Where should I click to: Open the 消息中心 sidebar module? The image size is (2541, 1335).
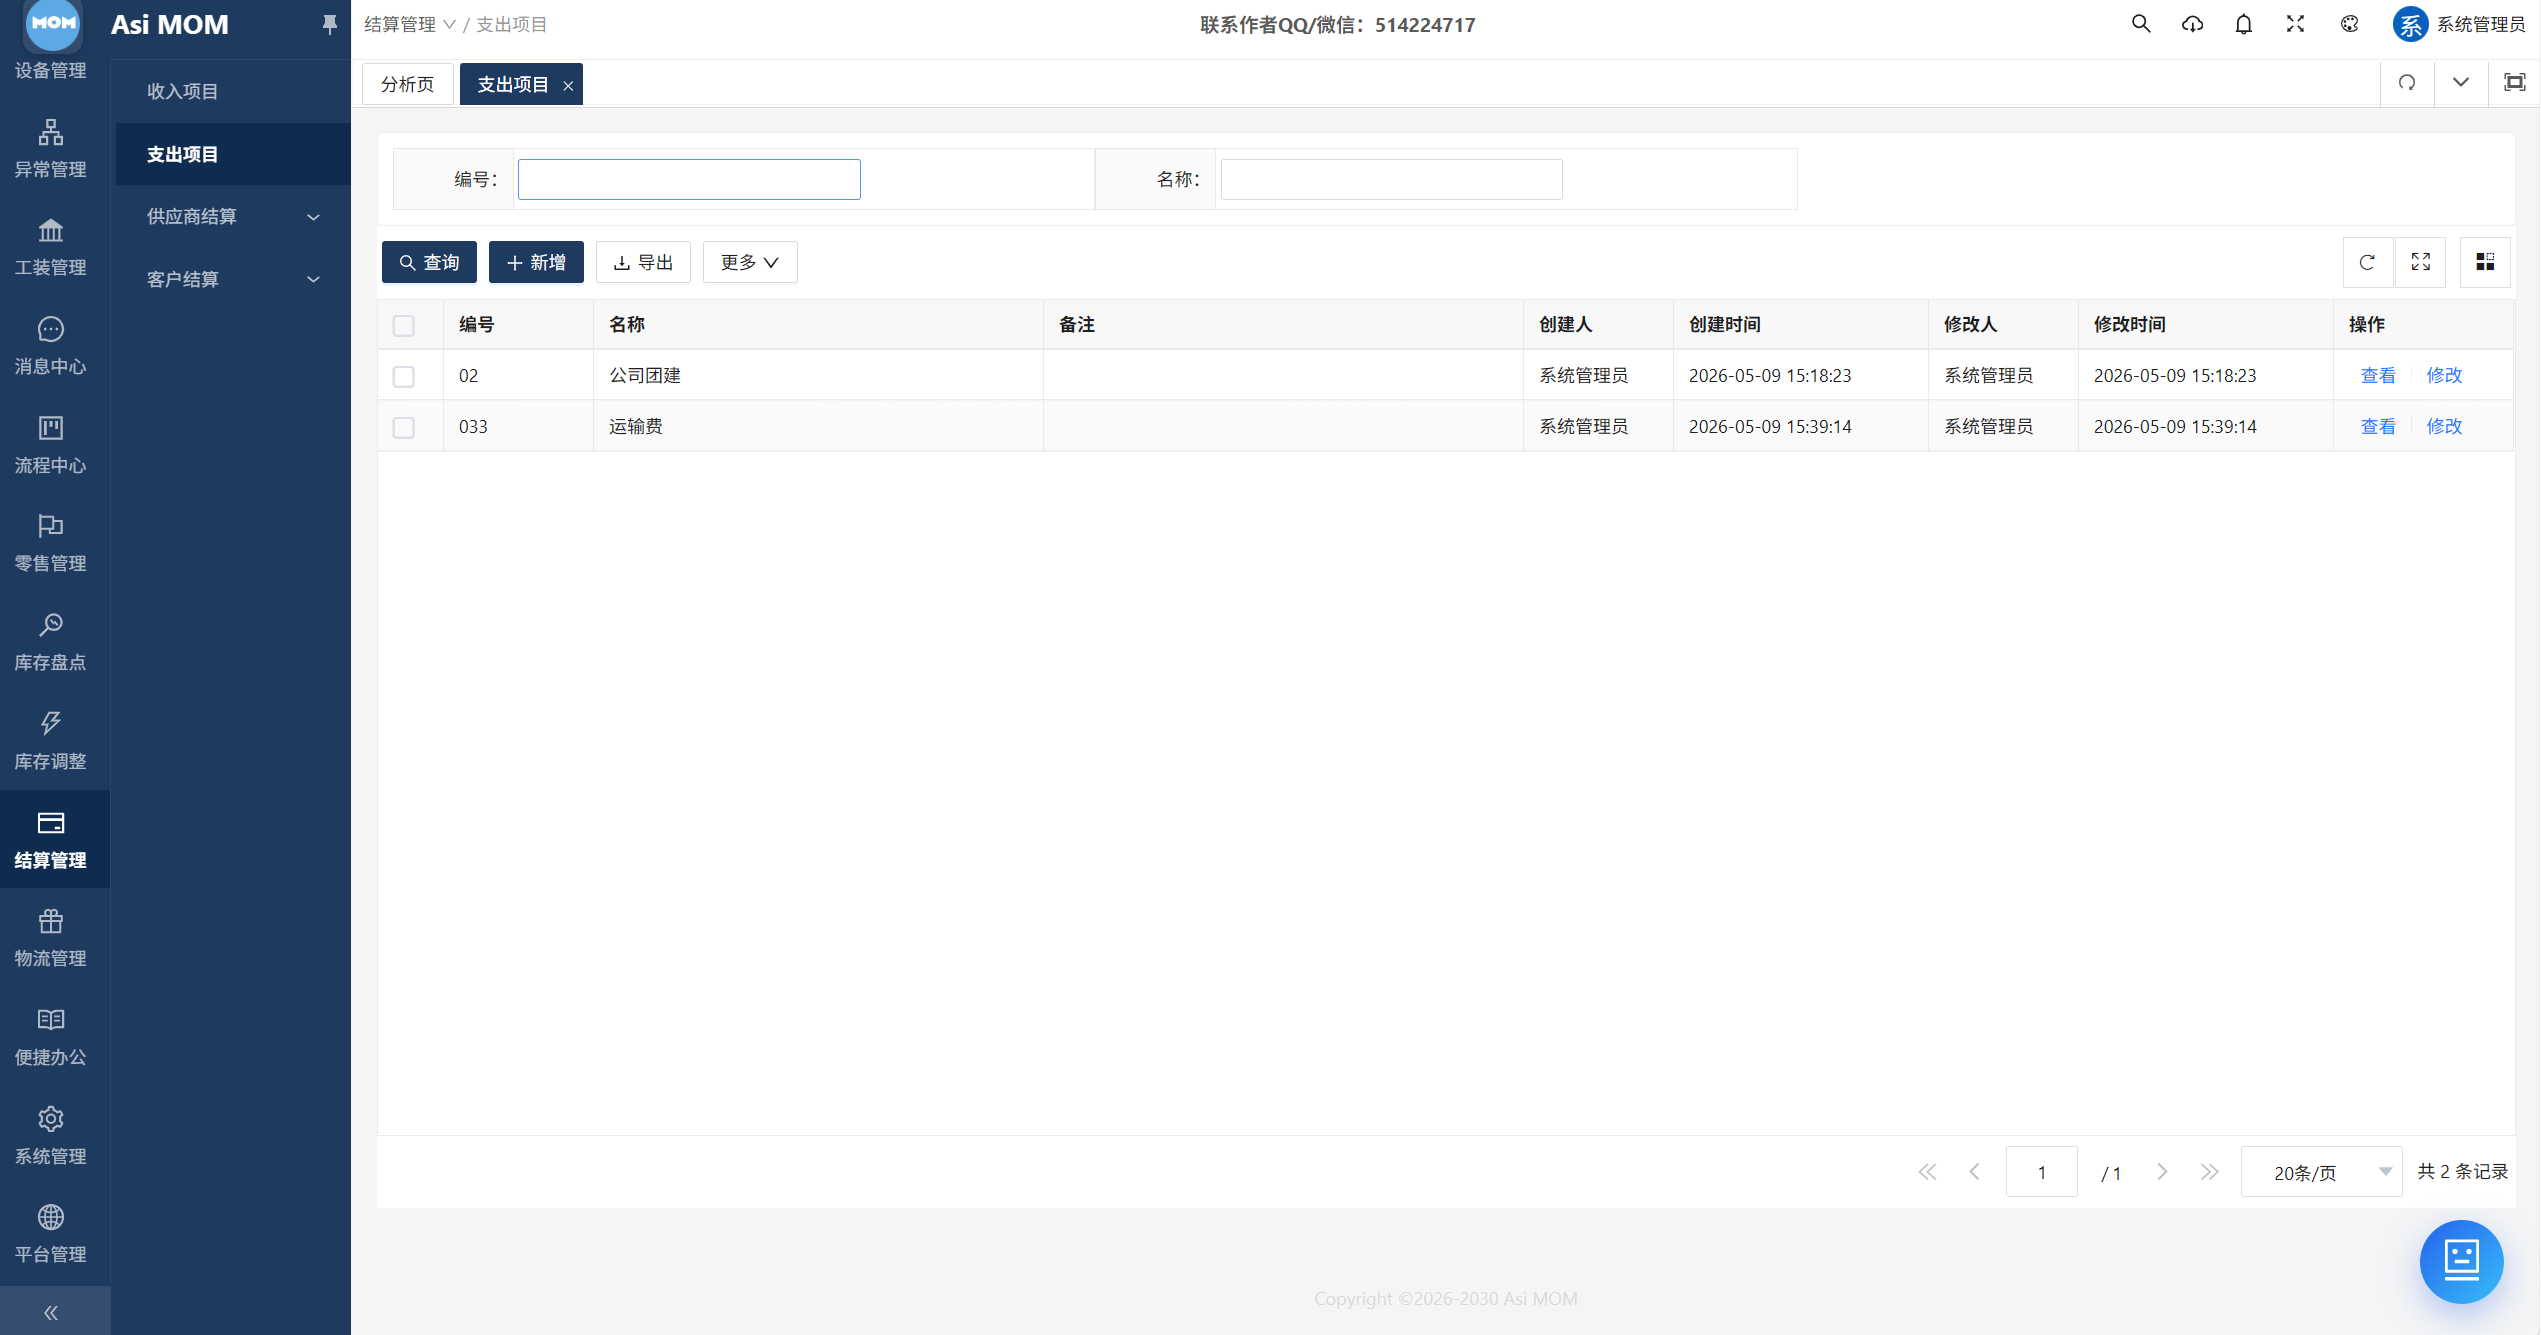tap(51, 346)
